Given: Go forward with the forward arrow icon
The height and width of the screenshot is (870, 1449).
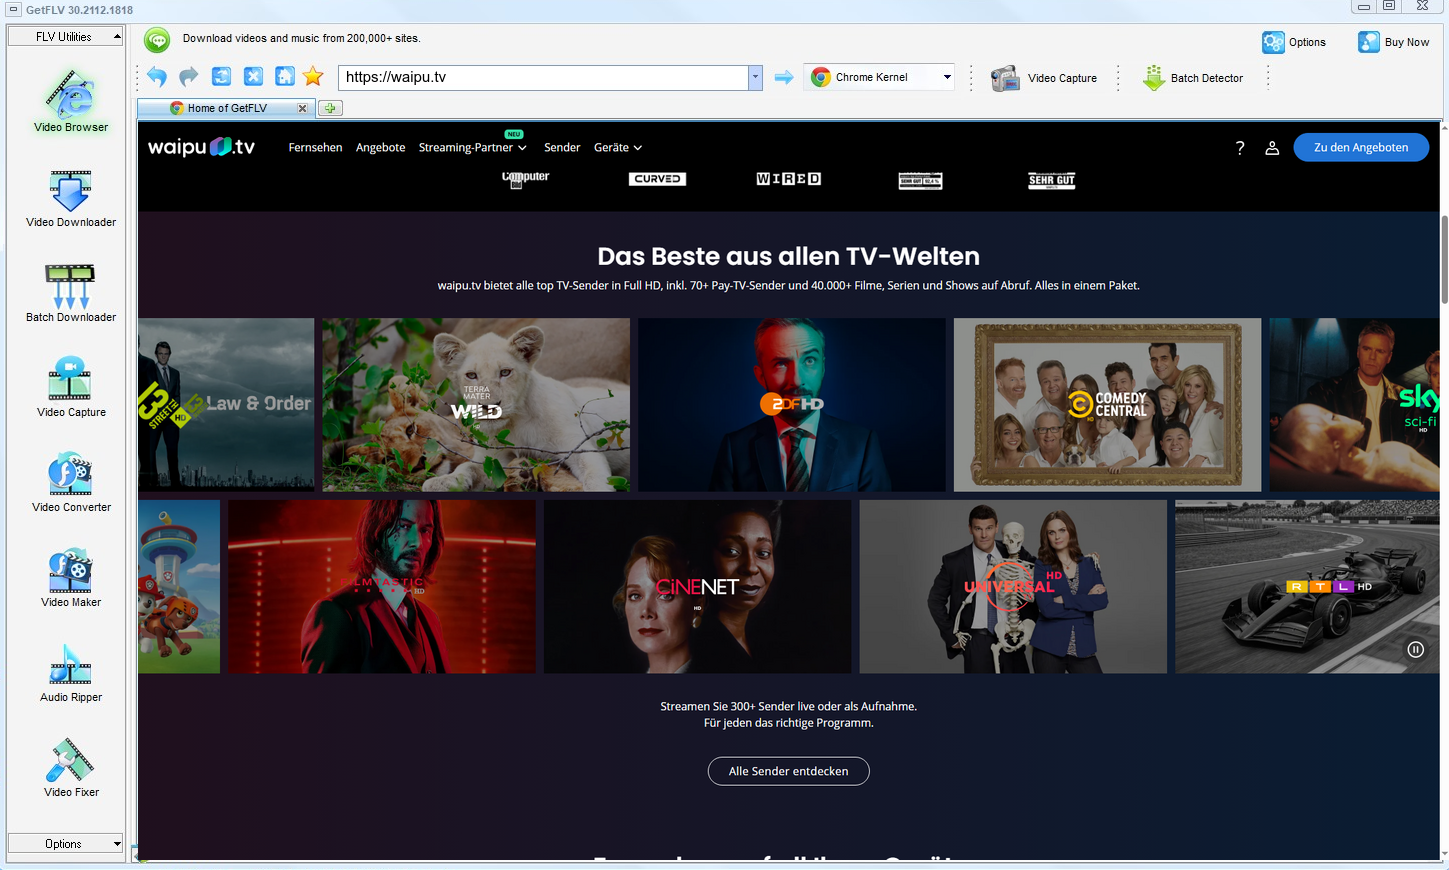Looking at the screenshot, I should [x=189, y=77].
